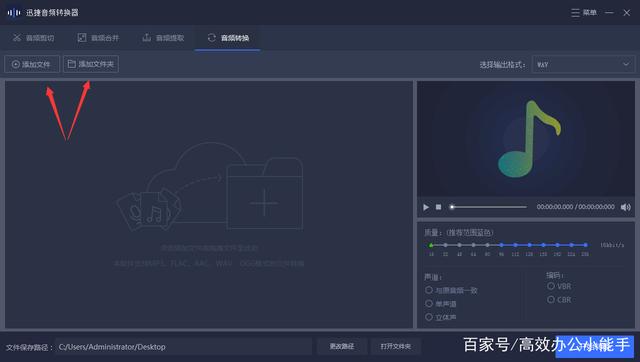
Task: Click the 添加文件夹 button
Action: point(91,64)
